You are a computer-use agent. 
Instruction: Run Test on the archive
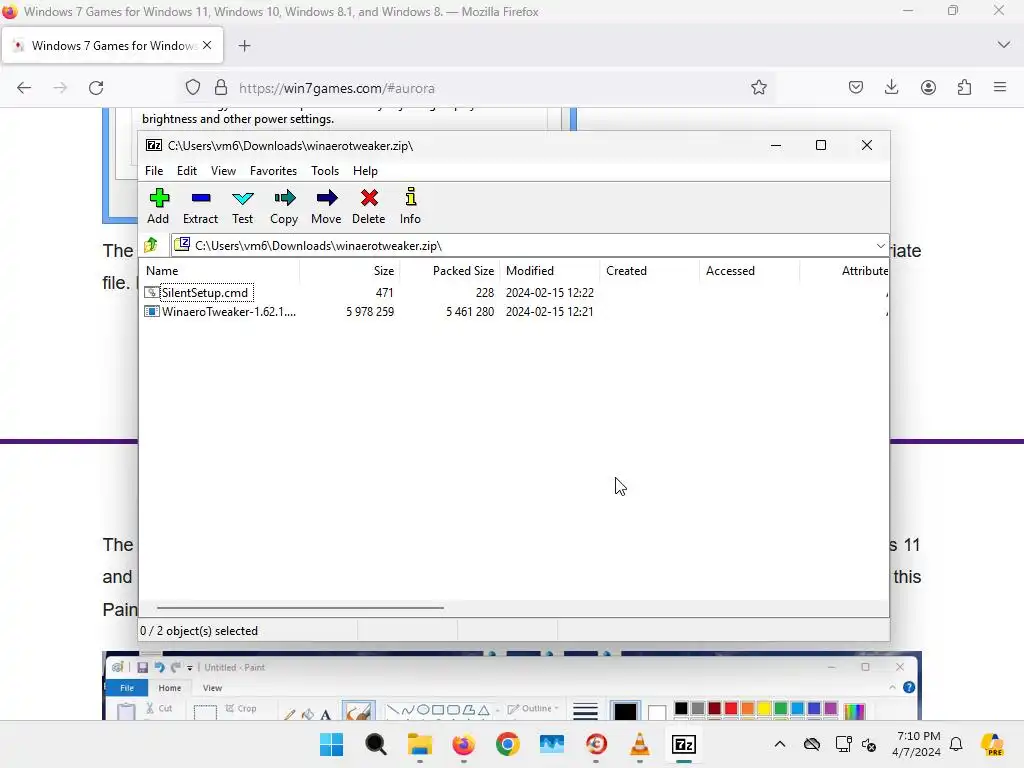tap(242, 206)
